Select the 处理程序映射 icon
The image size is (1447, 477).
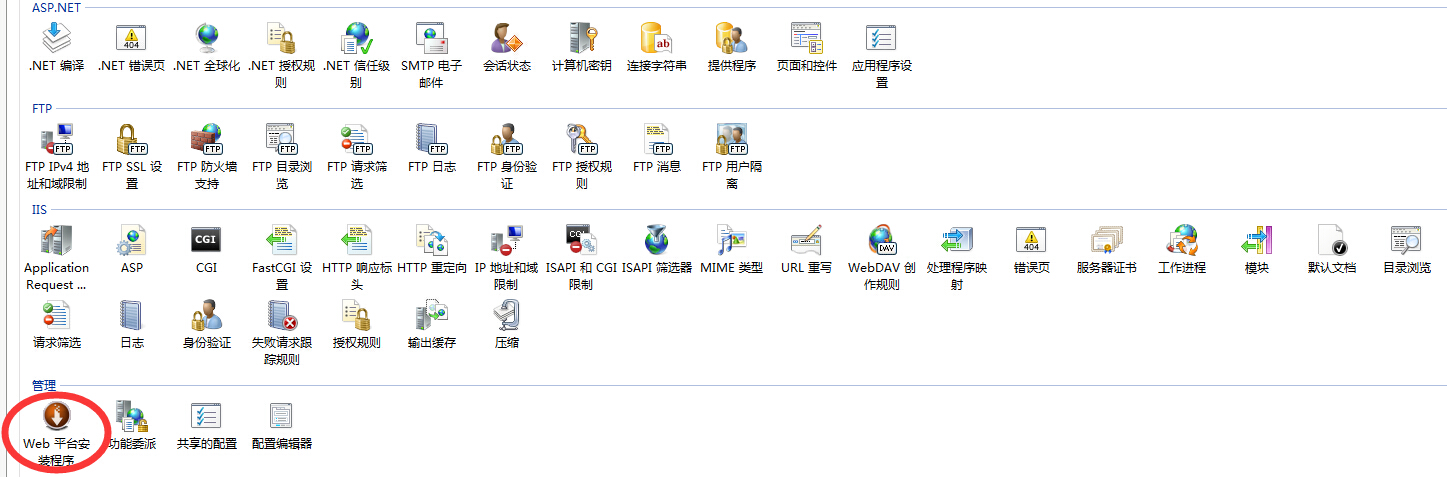click(957, 241)
